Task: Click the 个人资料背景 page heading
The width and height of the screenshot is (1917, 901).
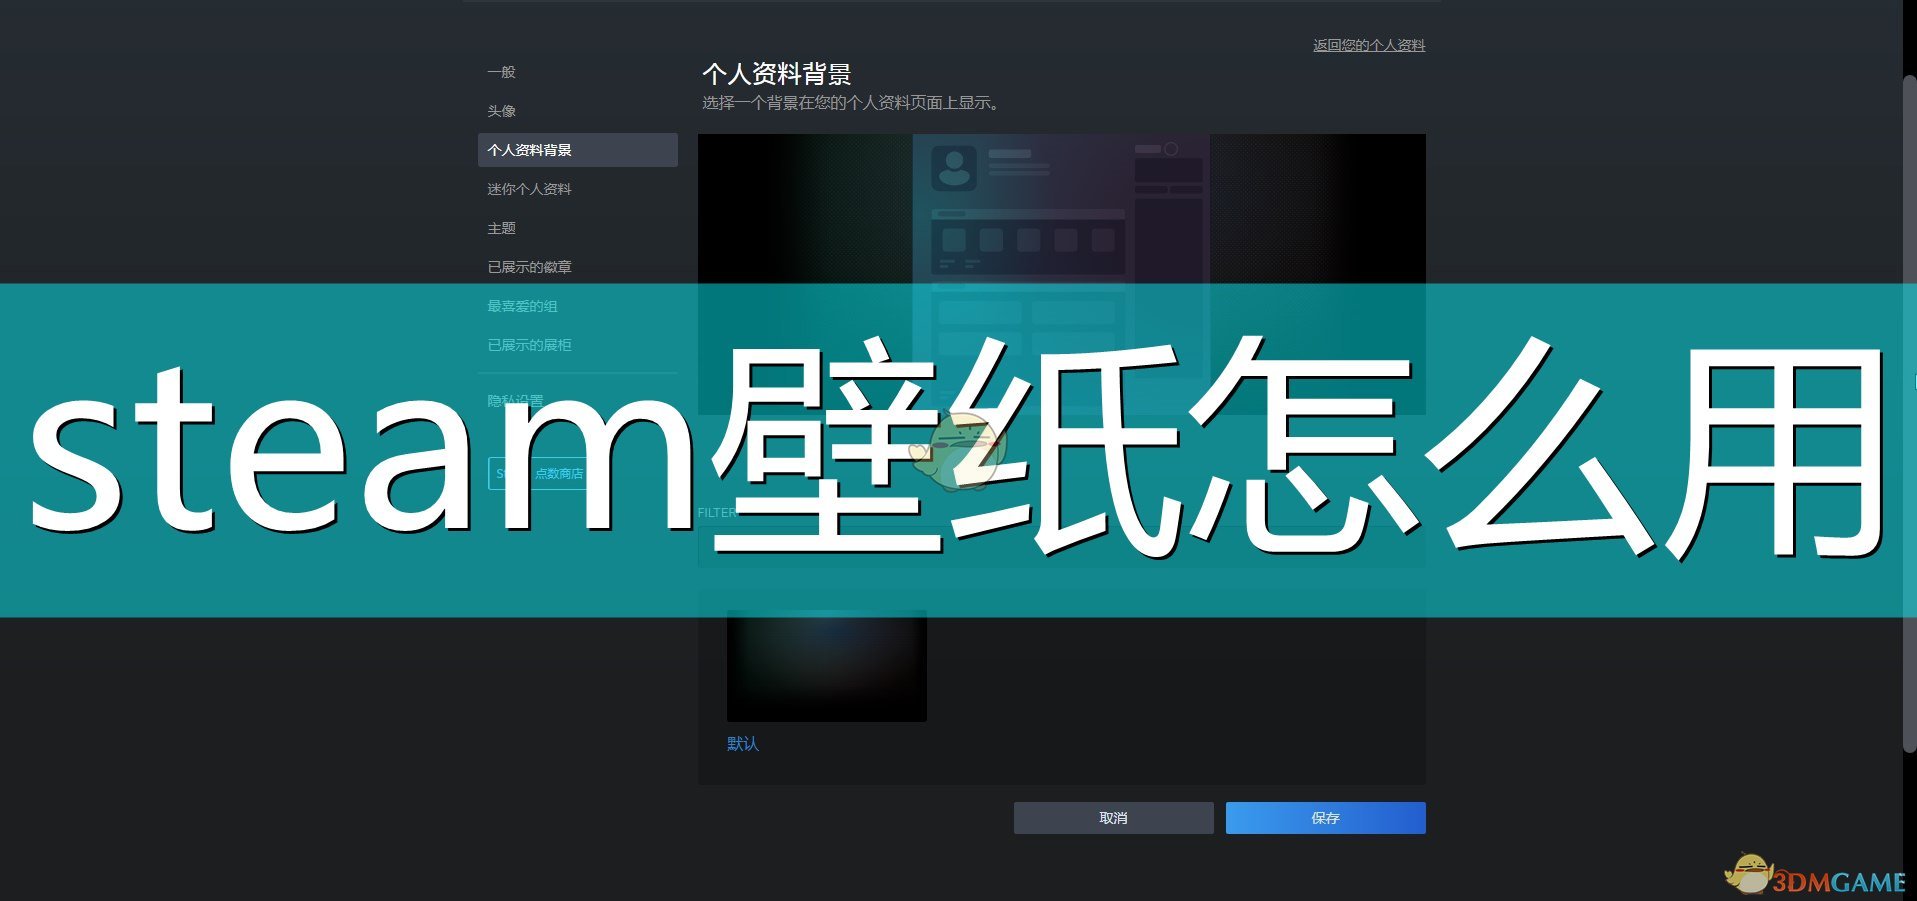Action: 777,74
